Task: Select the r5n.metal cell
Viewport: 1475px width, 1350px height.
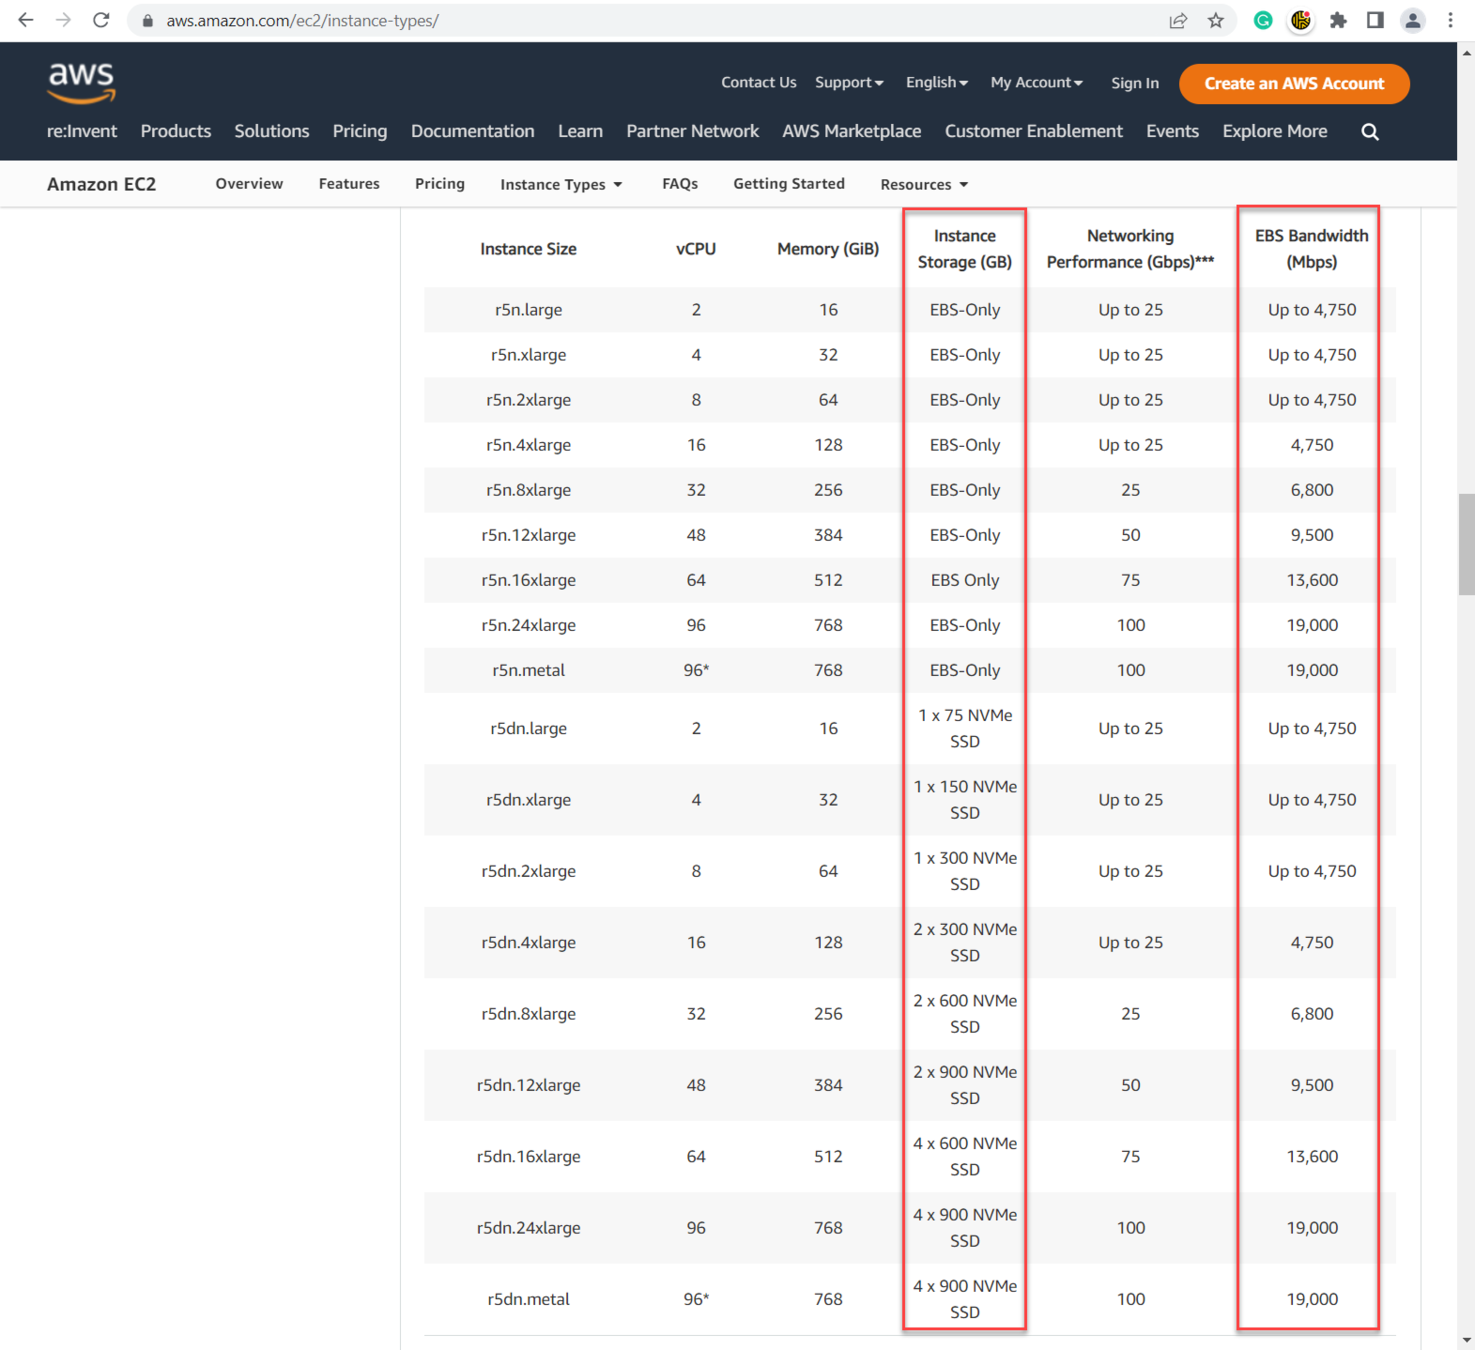Action: [x=528, y=670]
